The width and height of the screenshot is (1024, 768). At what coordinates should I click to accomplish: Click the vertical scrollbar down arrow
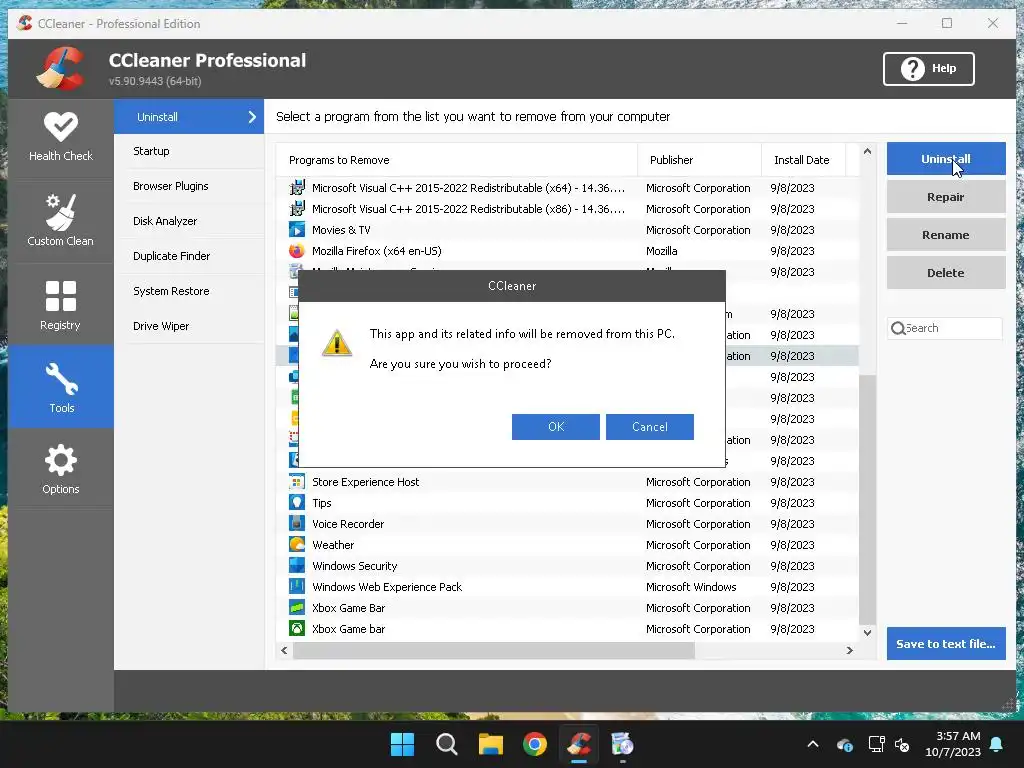(x=867, y=632)
